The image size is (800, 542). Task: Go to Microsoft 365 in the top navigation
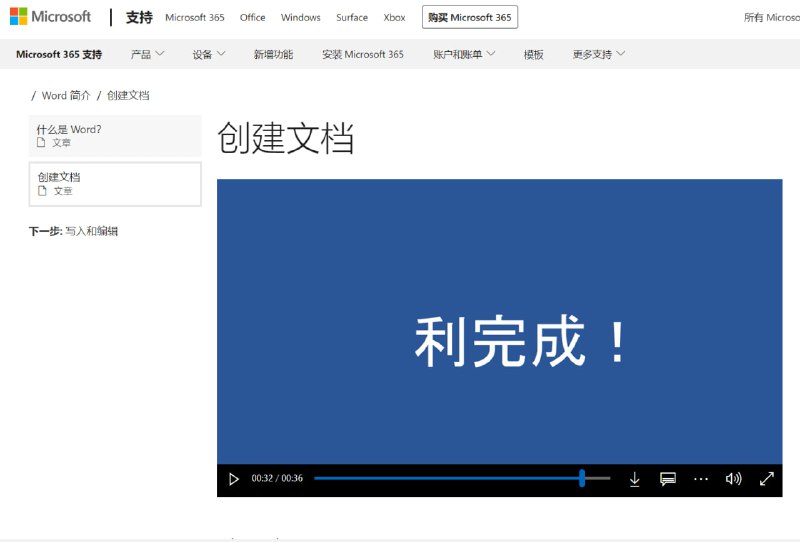[195, 17]
